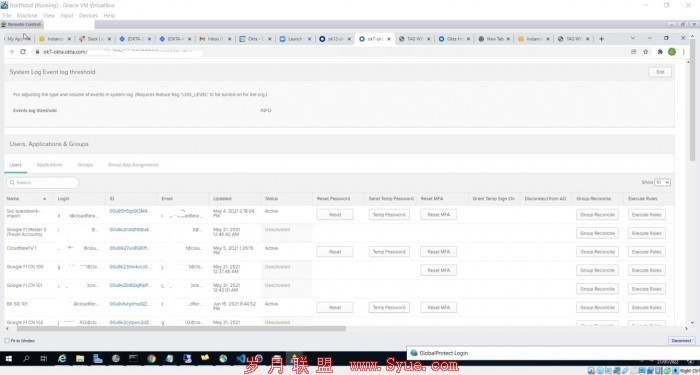Screen dimensions: 700x375
Task: Reset MFA for Google Fi CN 100
Action: [x=438, y=271]
